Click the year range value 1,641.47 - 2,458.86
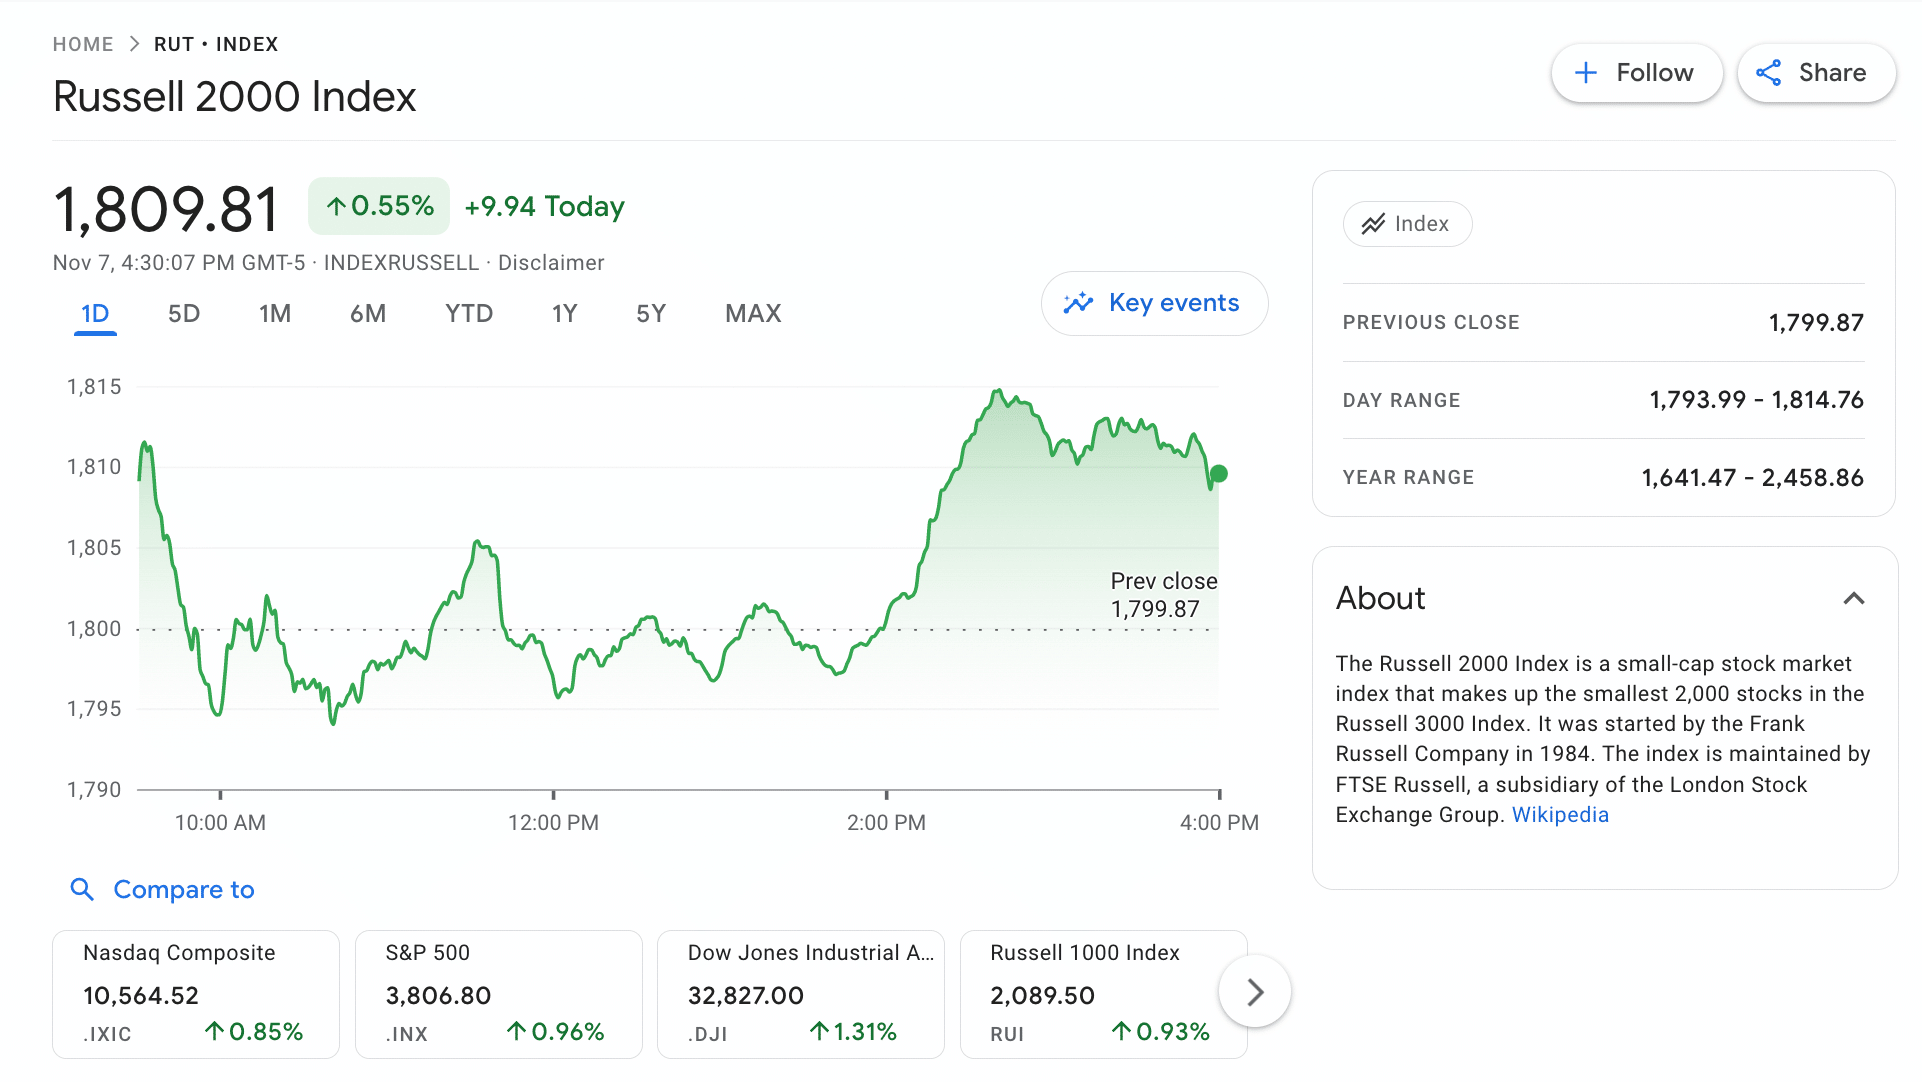 coord(1752,478)
